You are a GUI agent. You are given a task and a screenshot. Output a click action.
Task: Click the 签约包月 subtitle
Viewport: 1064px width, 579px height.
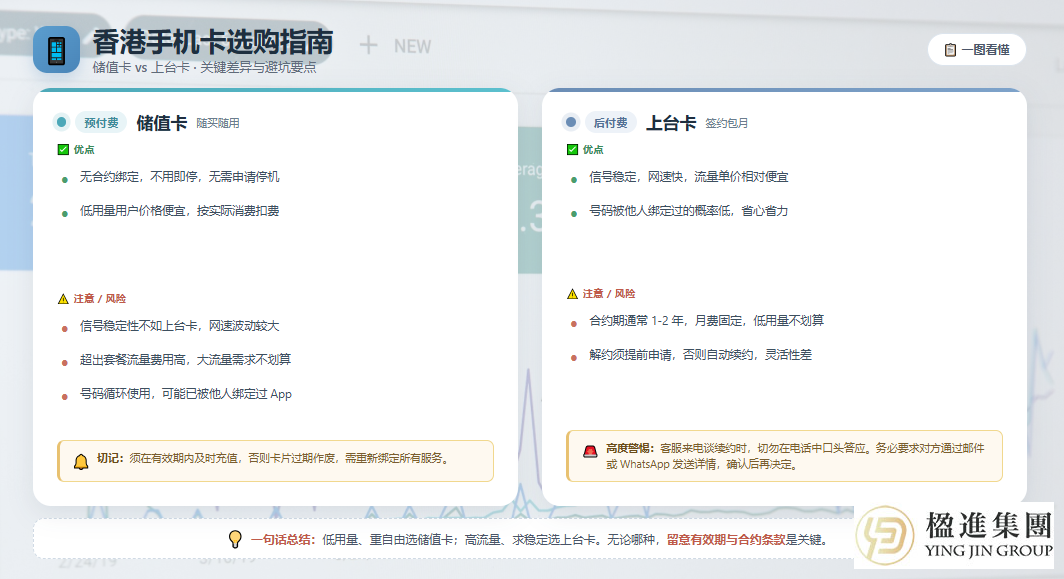(x=727, y=124)
